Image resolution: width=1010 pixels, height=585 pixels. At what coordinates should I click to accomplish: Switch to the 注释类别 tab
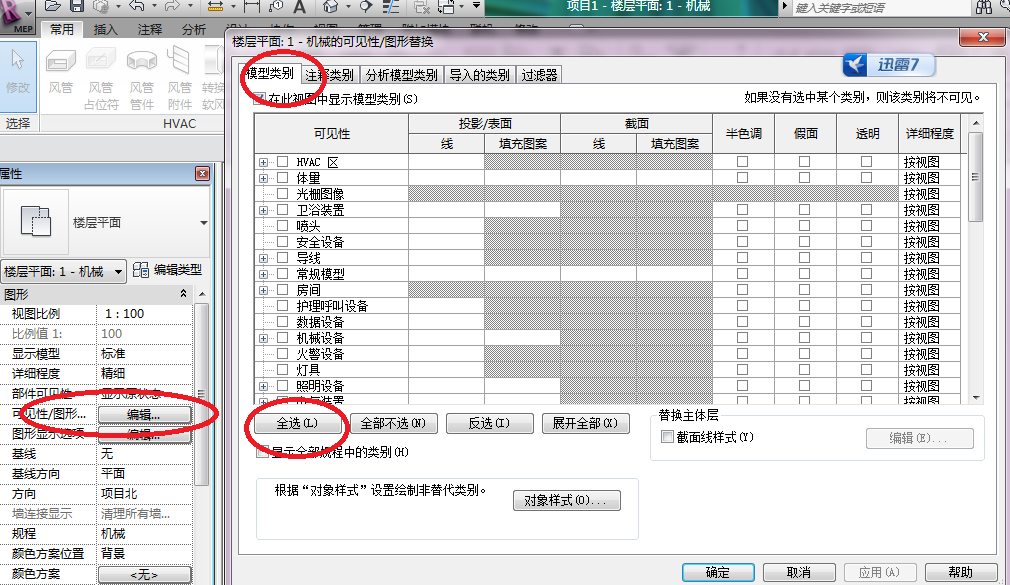click(x=329, y=75)
